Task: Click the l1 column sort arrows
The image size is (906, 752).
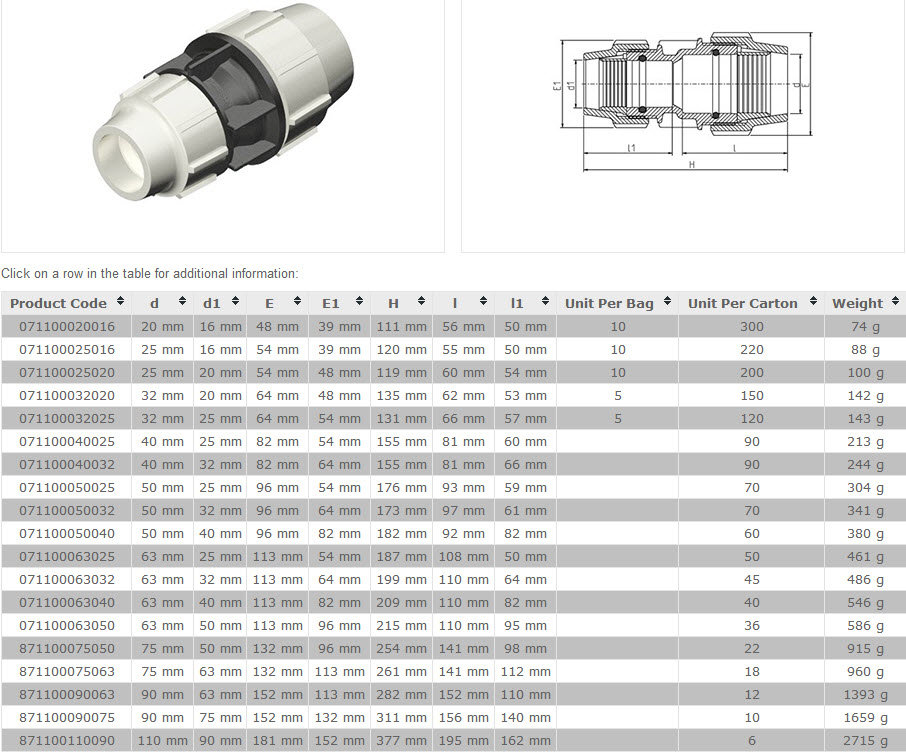Action: tap(545, 302)
